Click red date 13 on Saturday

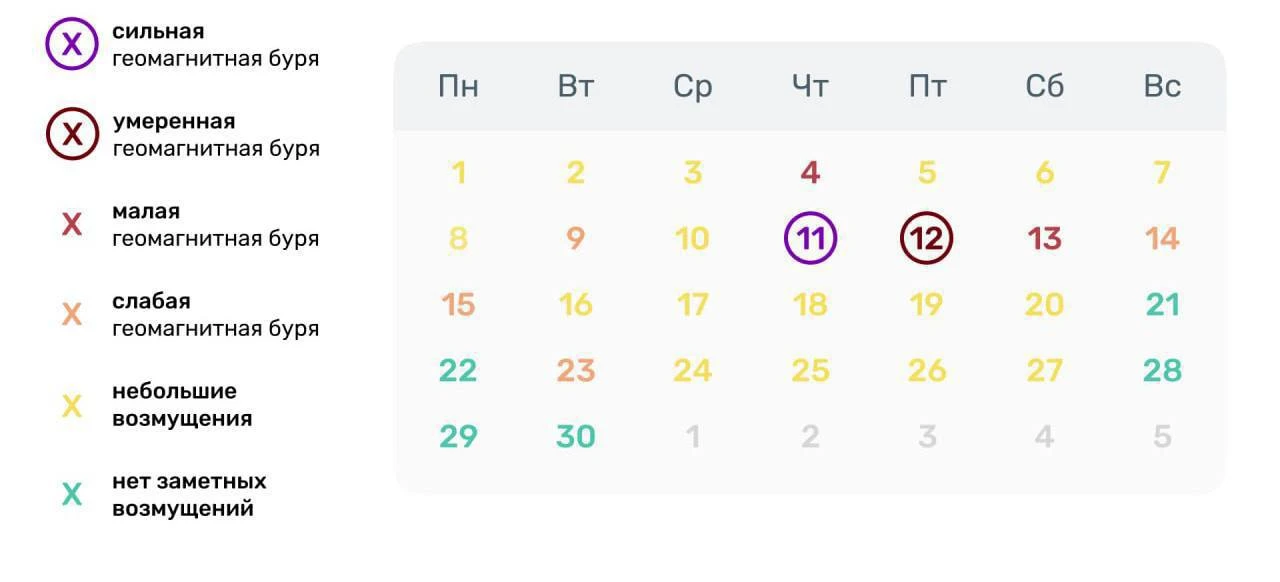(1044, 239)
